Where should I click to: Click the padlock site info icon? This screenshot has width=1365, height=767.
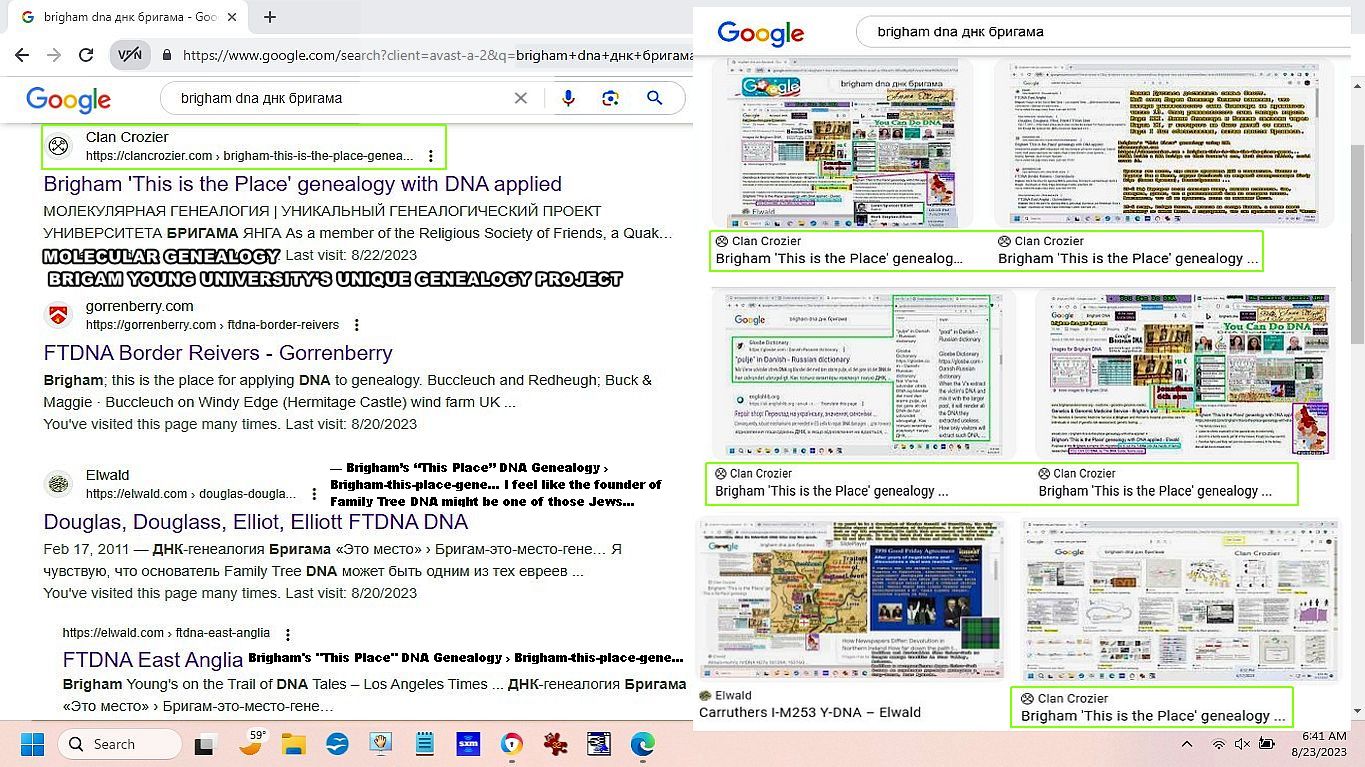click(167, 56)
